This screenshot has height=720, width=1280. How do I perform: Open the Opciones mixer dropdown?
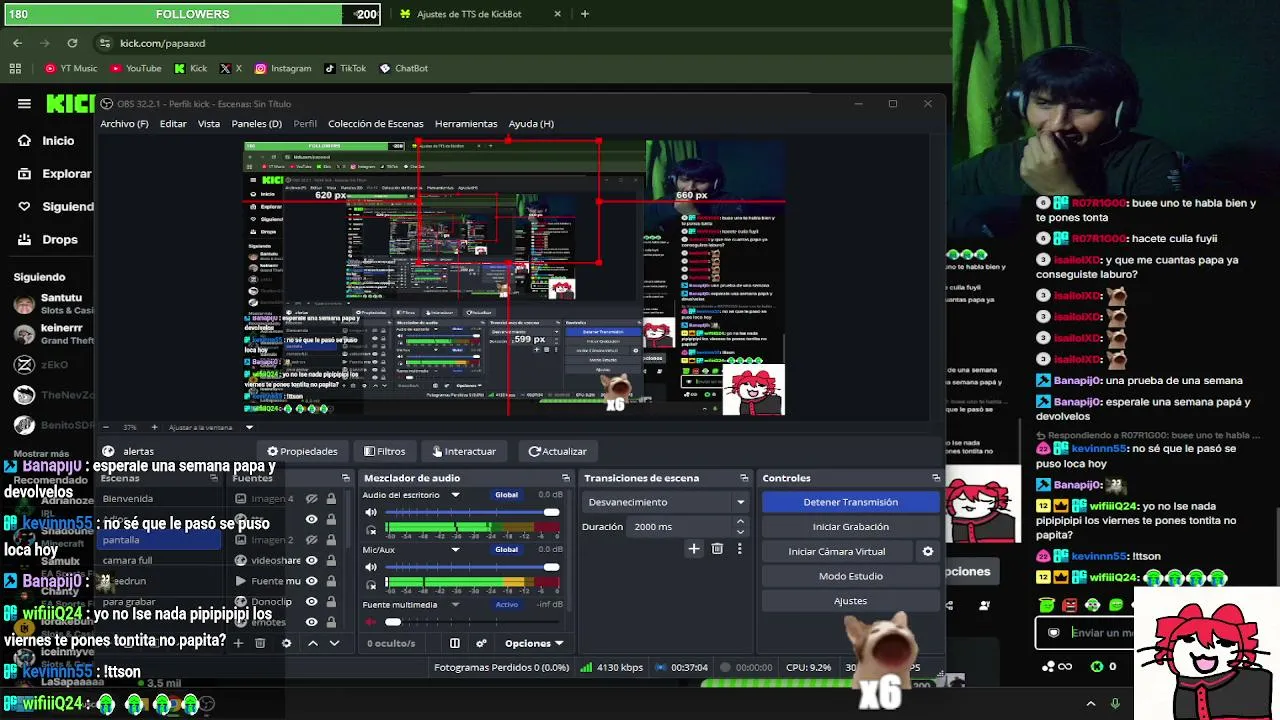click(x=534, y=643)
